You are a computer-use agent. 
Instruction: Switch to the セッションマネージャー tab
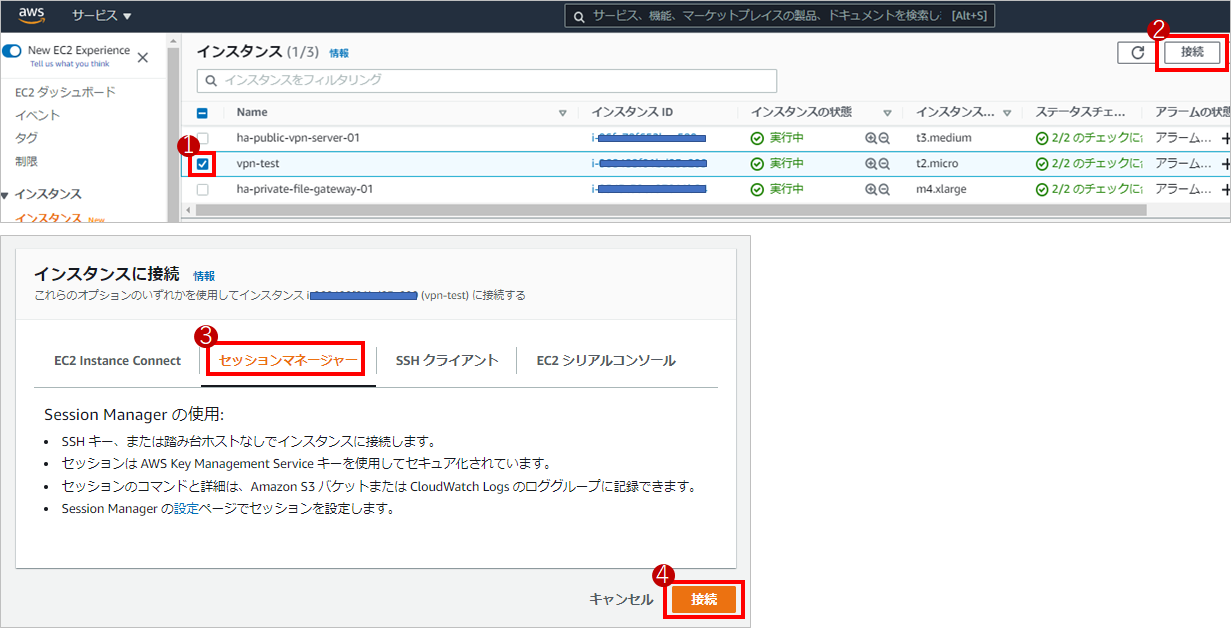click(x=288, y=360)
